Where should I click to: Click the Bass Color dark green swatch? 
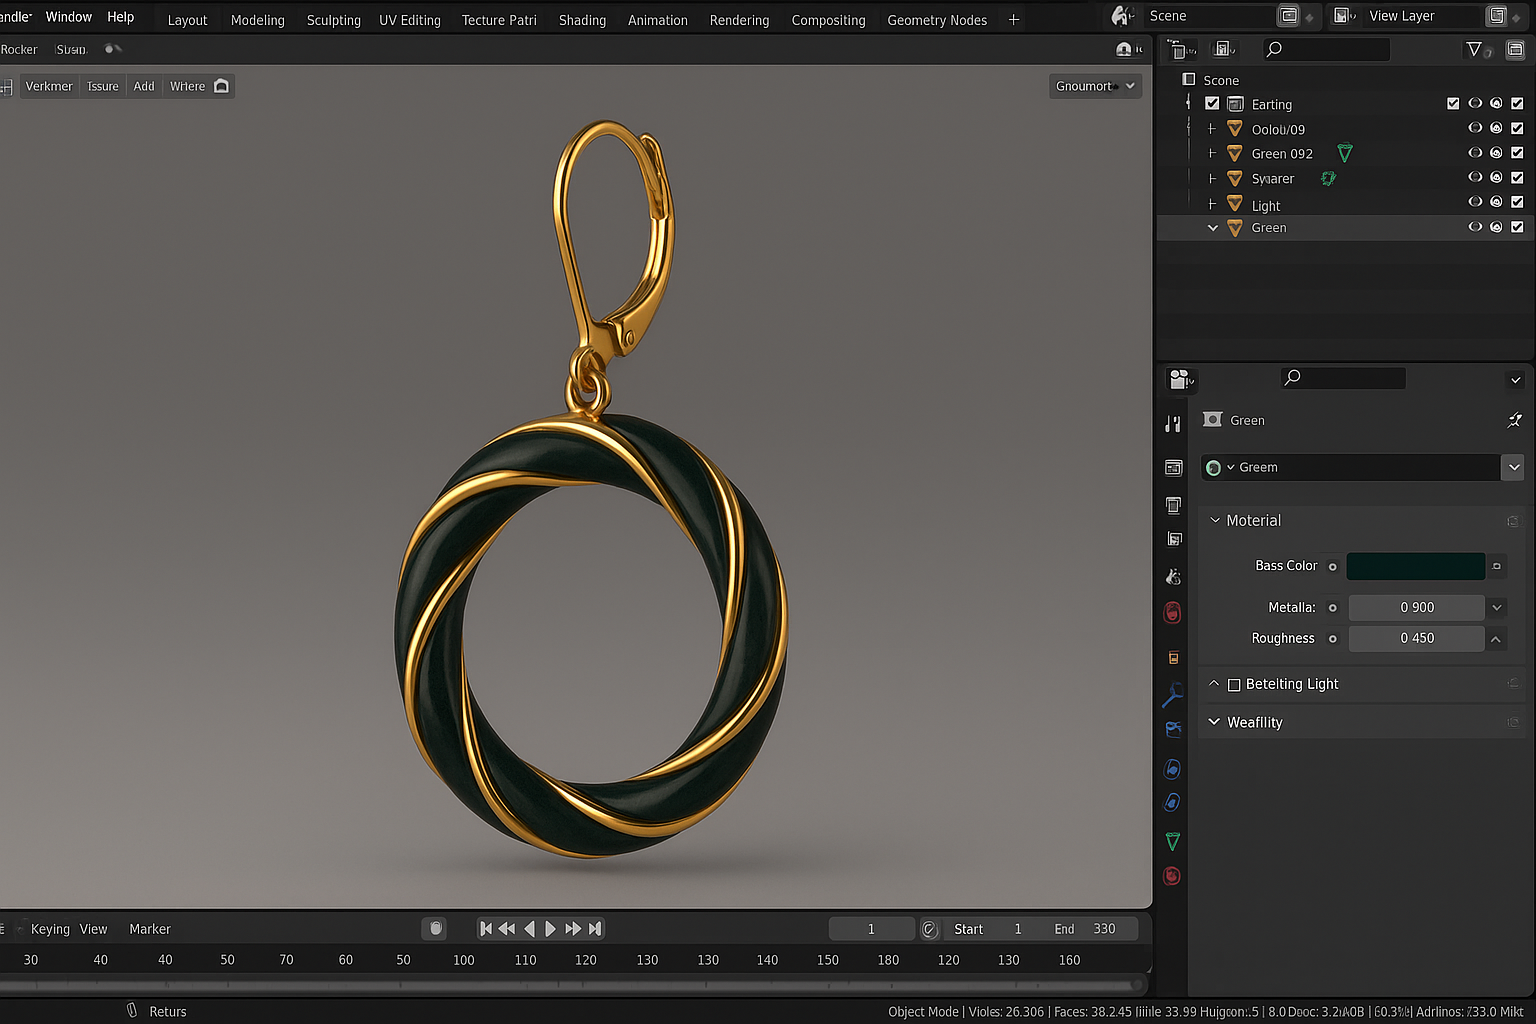1415,566
